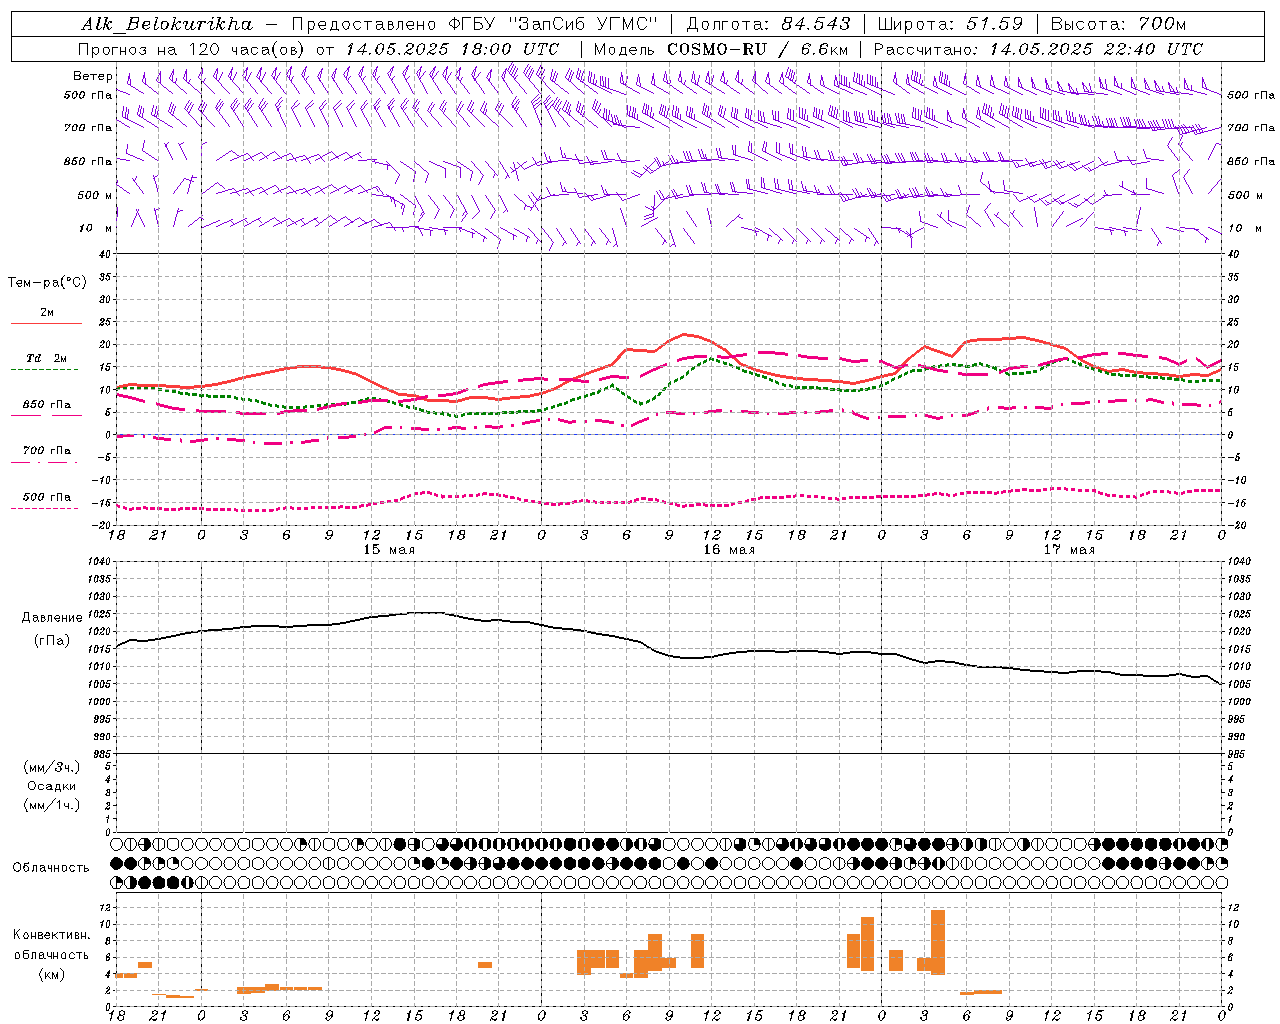Screen dimensions: 1280x1024
Task: Click the 10 м wind level label on left
Action: [x=96, y=228]
